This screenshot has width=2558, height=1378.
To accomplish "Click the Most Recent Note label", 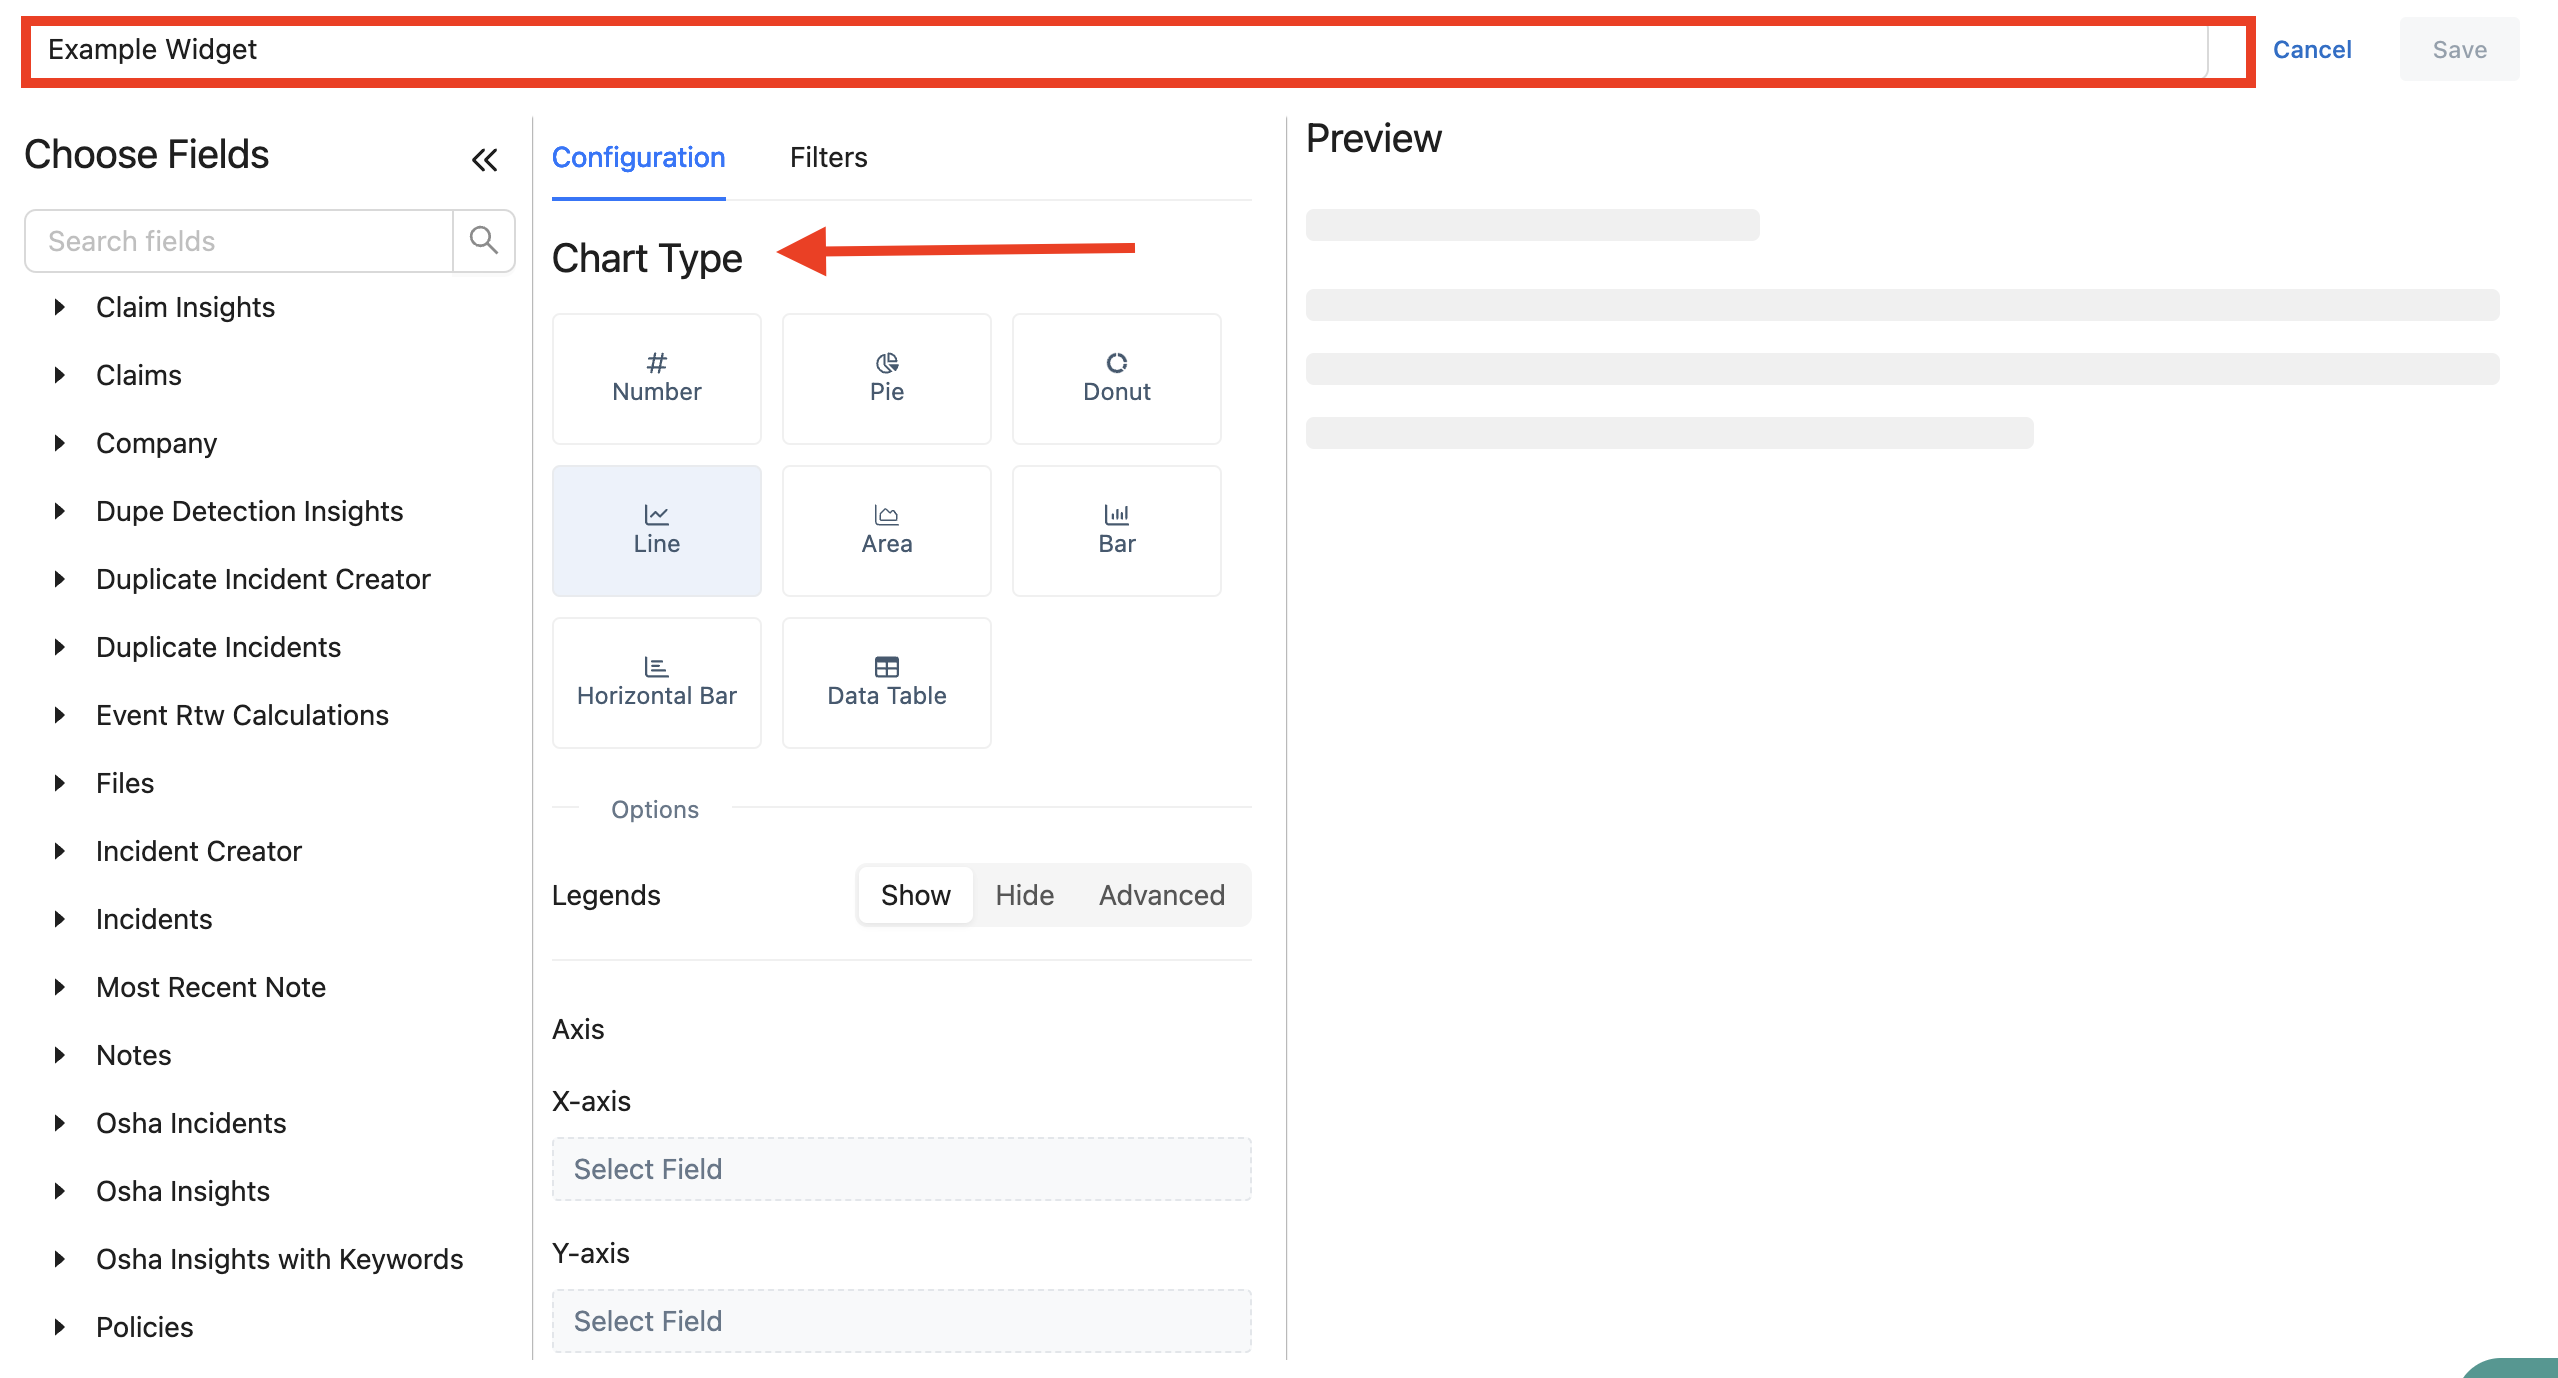I will tap(211, 987).
